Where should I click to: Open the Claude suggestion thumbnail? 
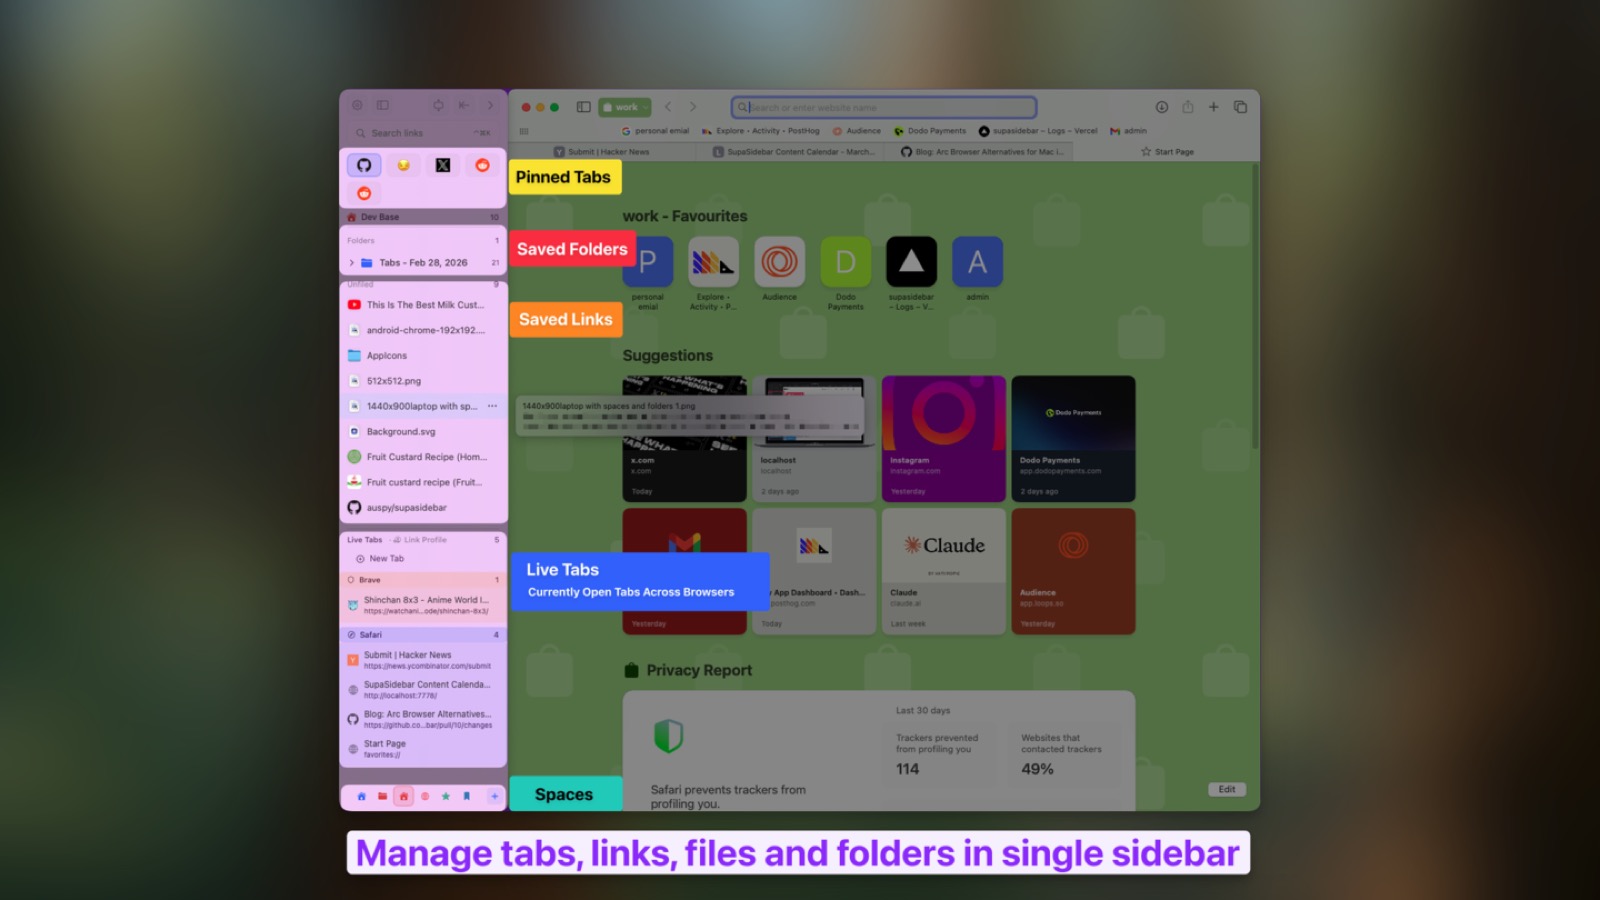click(x=943, y=571)
